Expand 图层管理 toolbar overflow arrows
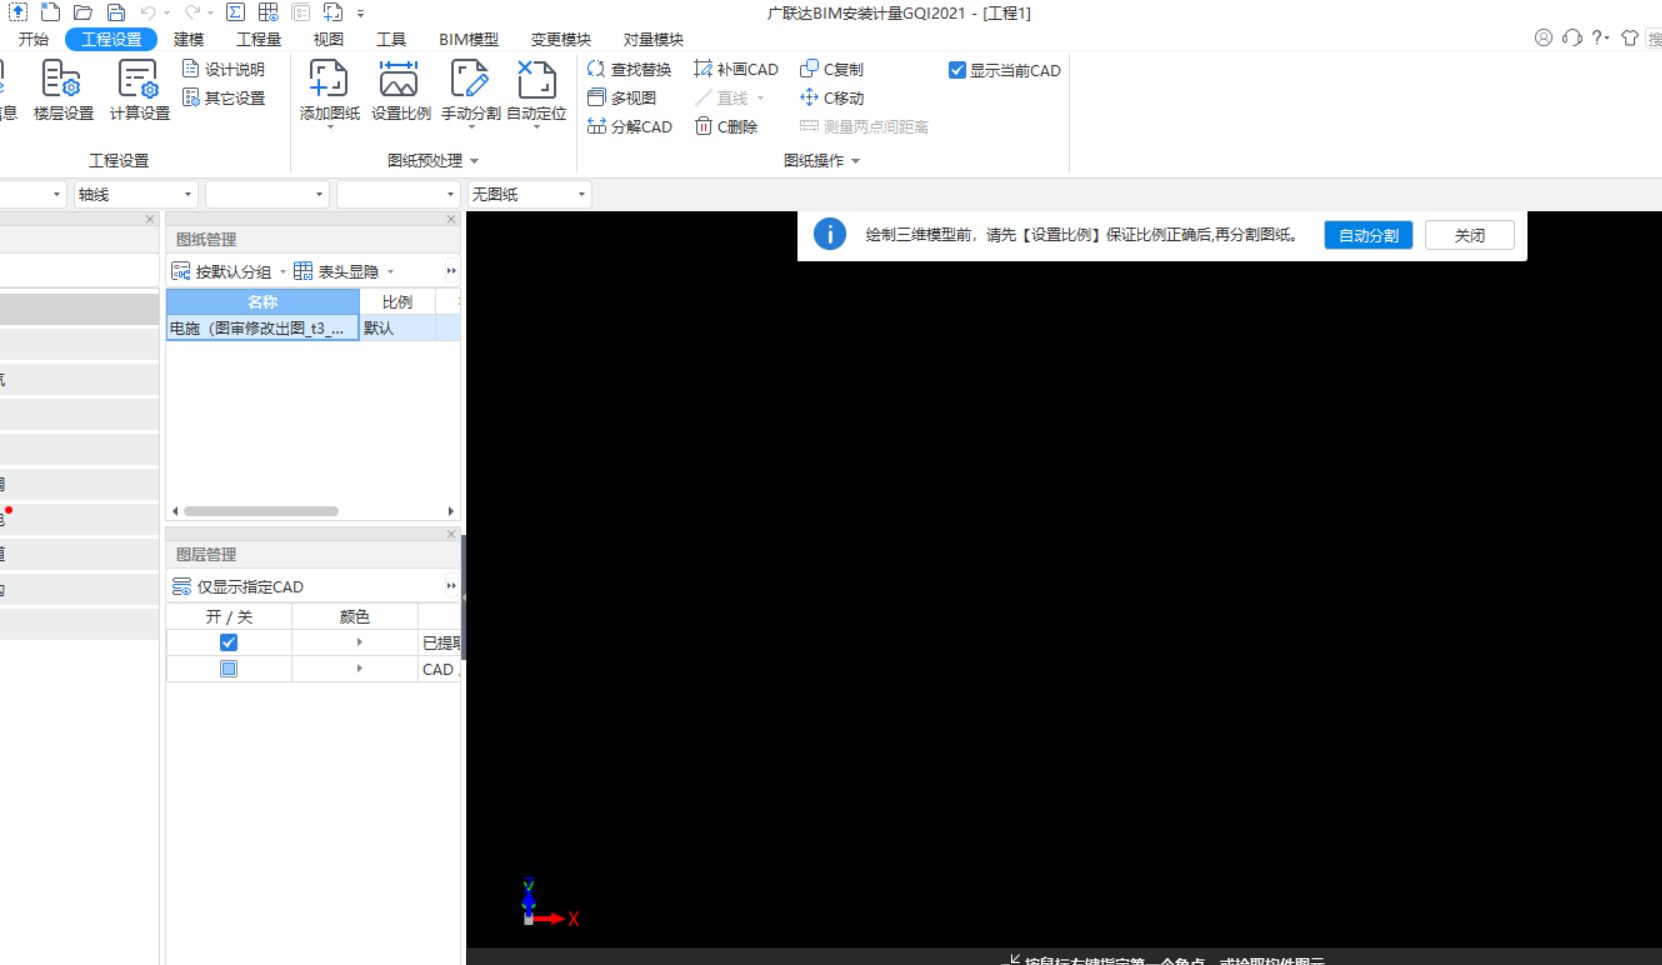 click(x=451, y=586)
